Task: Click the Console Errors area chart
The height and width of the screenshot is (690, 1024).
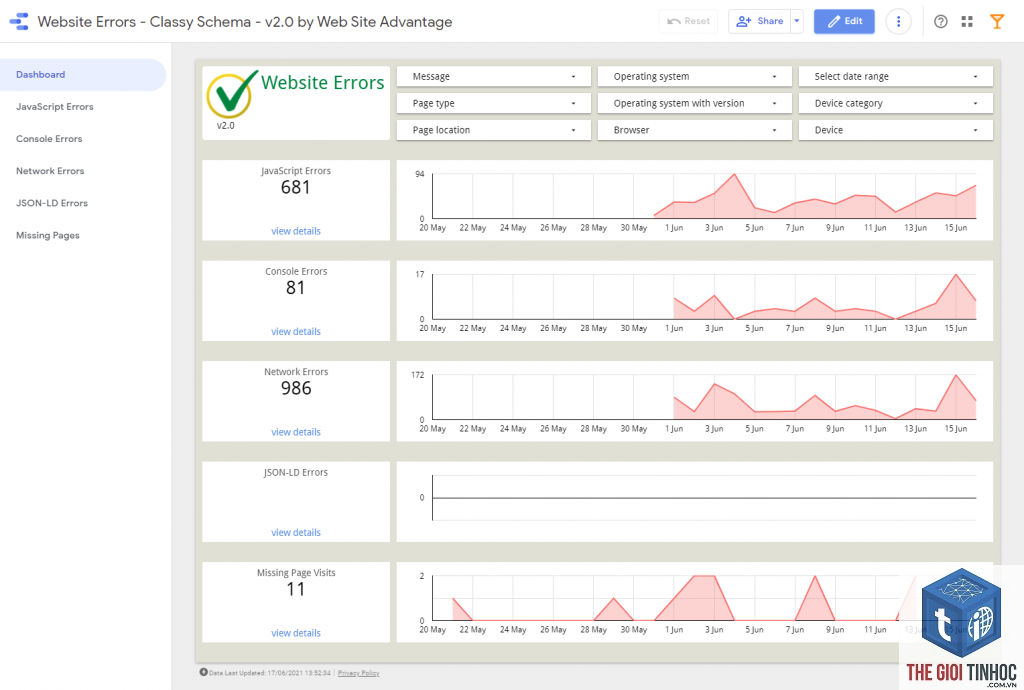Action: pos(695,300)
